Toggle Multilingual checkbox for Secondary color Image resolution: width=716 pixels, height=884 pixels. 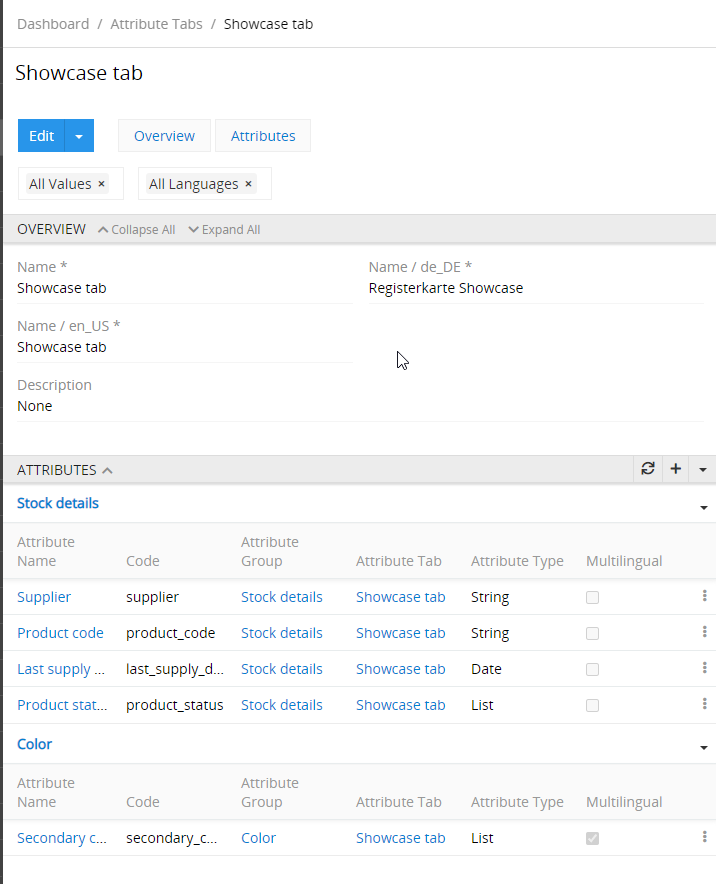pyautogui.click(x=592, y=838)
